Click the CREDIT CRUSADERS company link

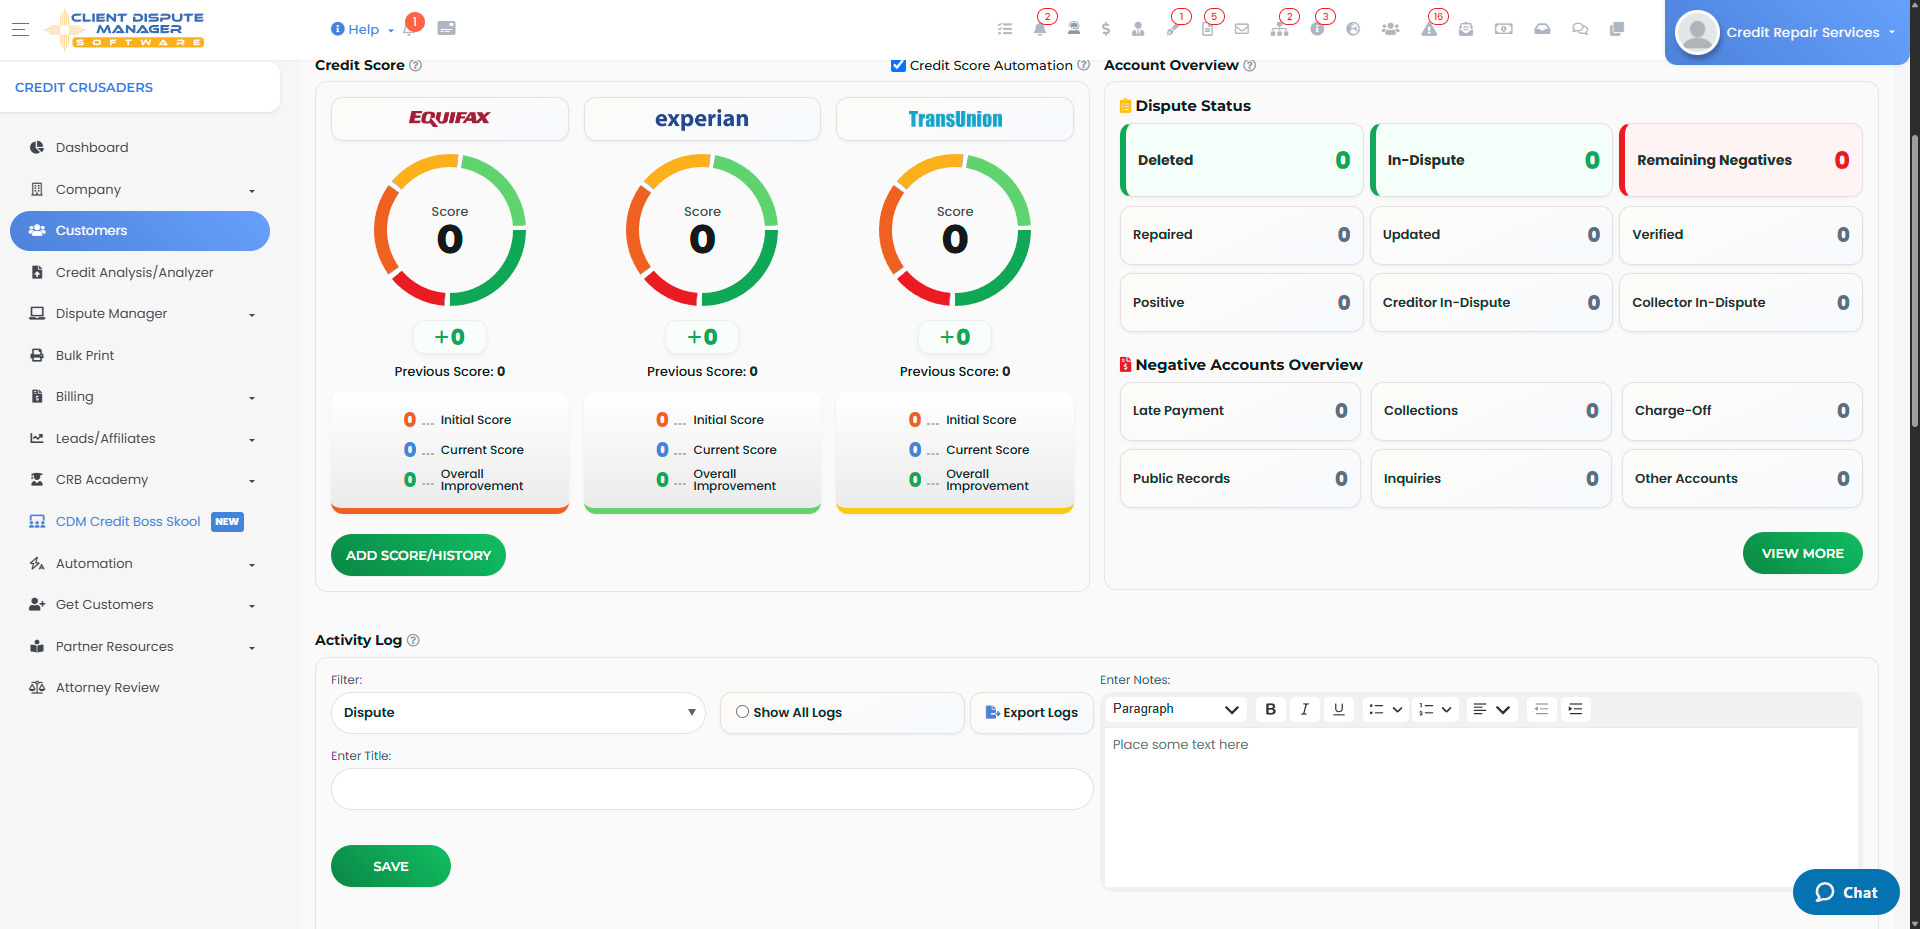[x=84, y=88]
